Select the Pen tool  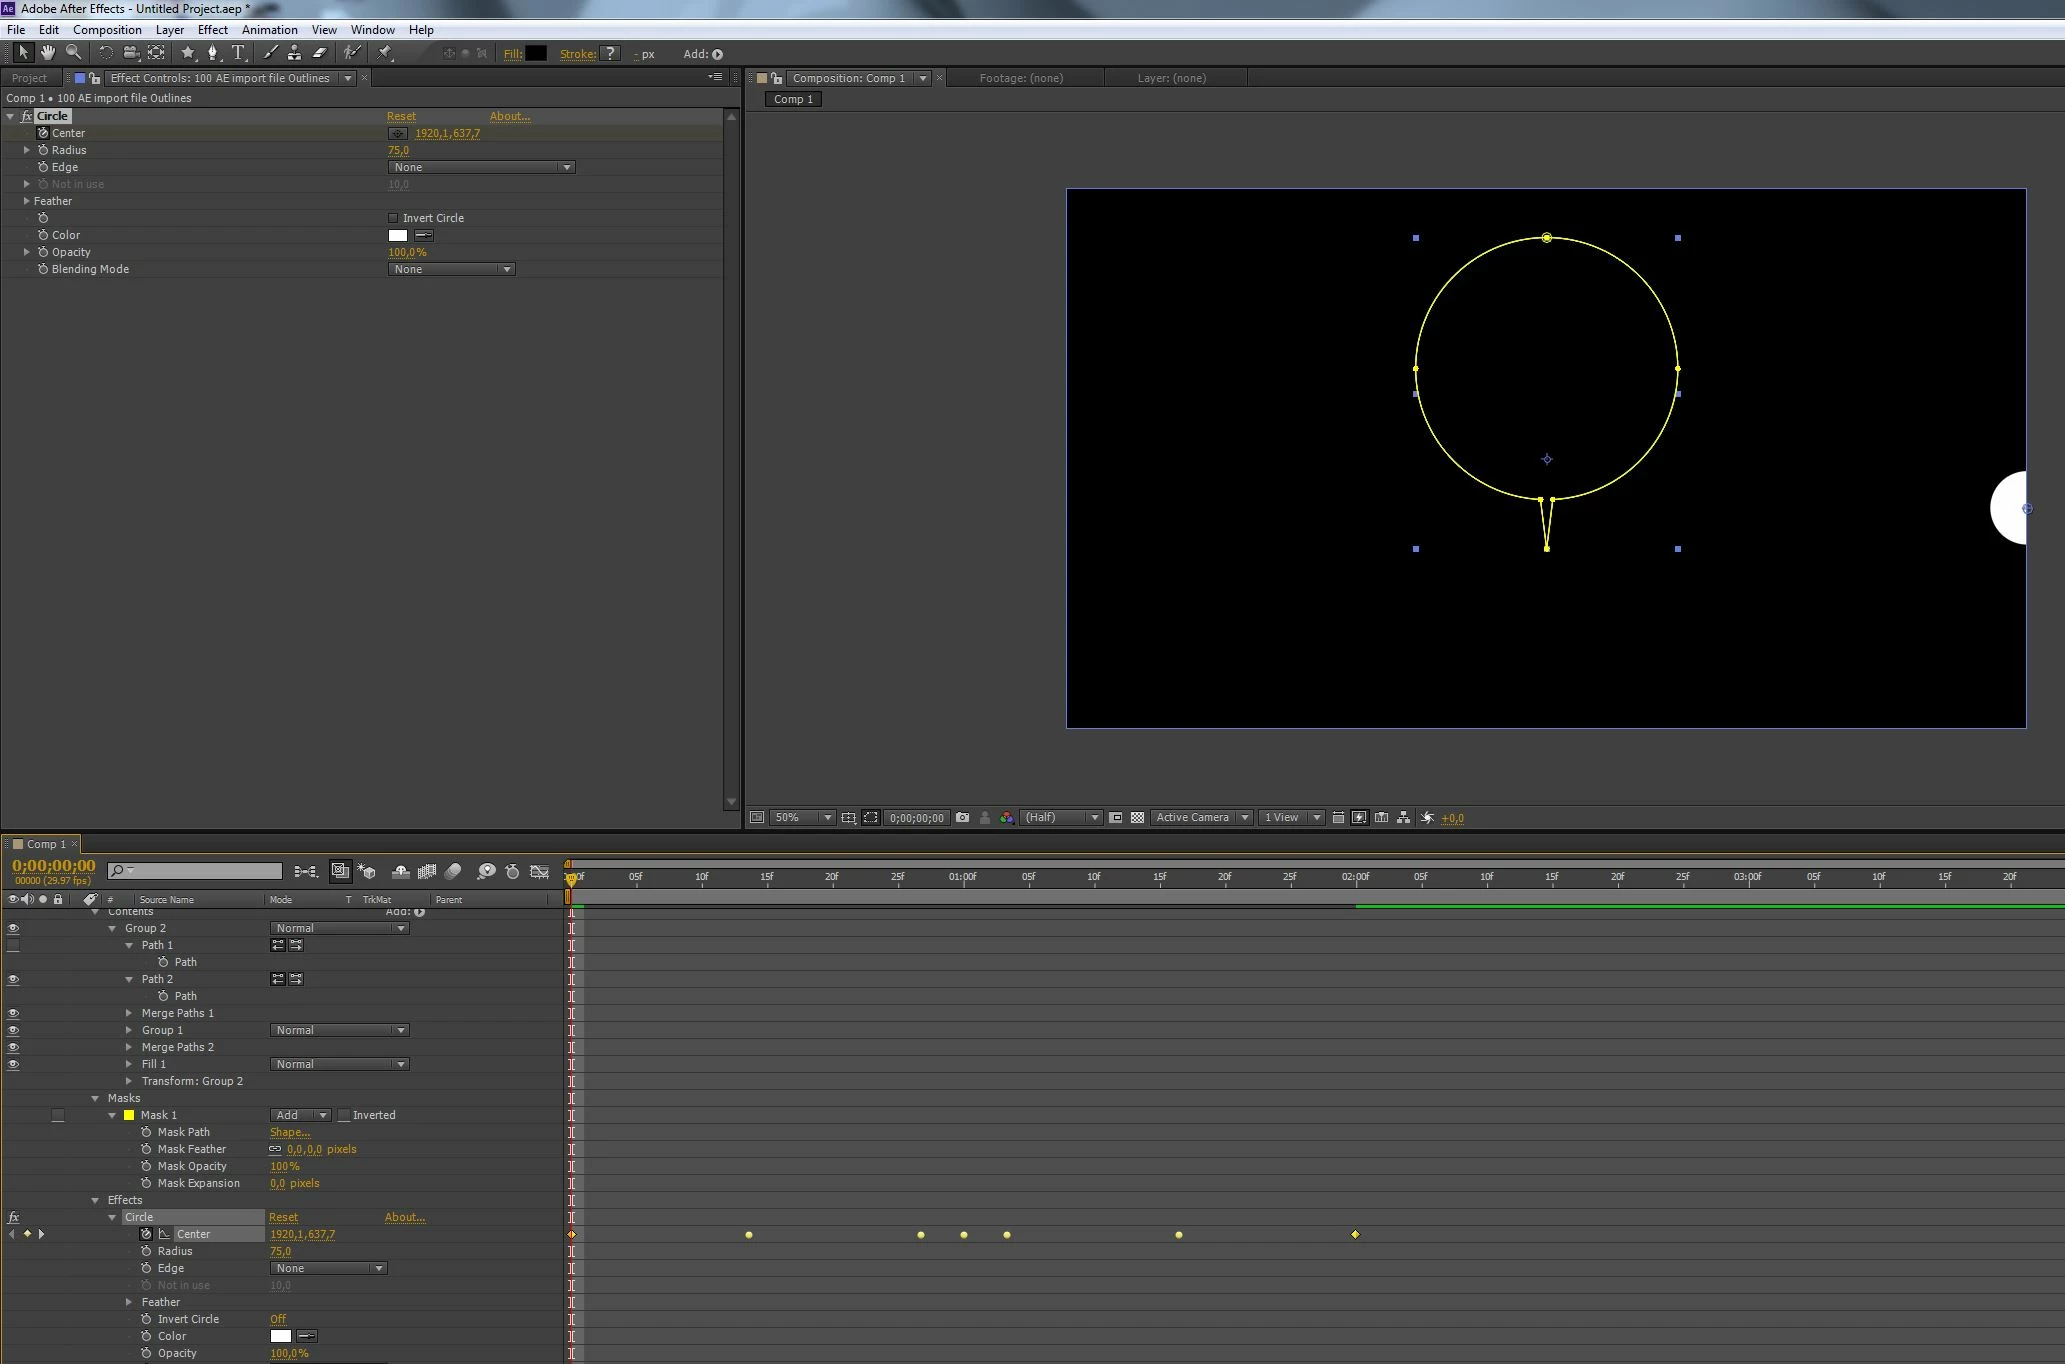[x=212, y=53]
